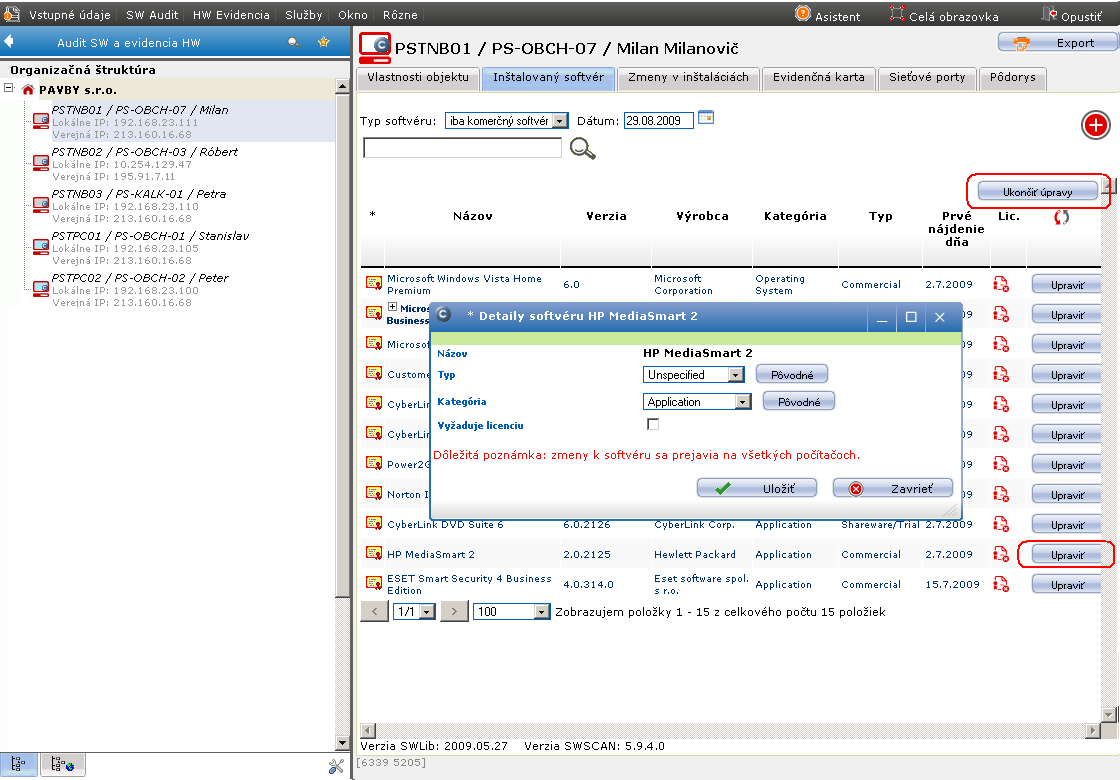Click the back arrow in Audit SW header

9,41
